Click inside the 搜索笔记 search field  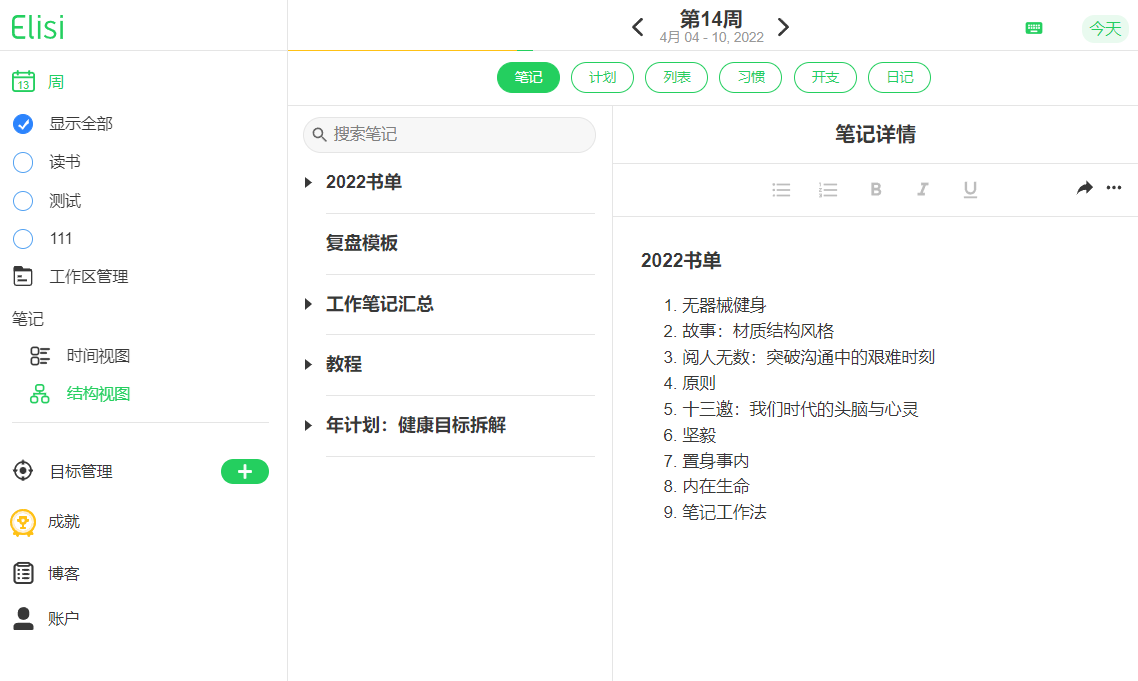pos(449,134)
